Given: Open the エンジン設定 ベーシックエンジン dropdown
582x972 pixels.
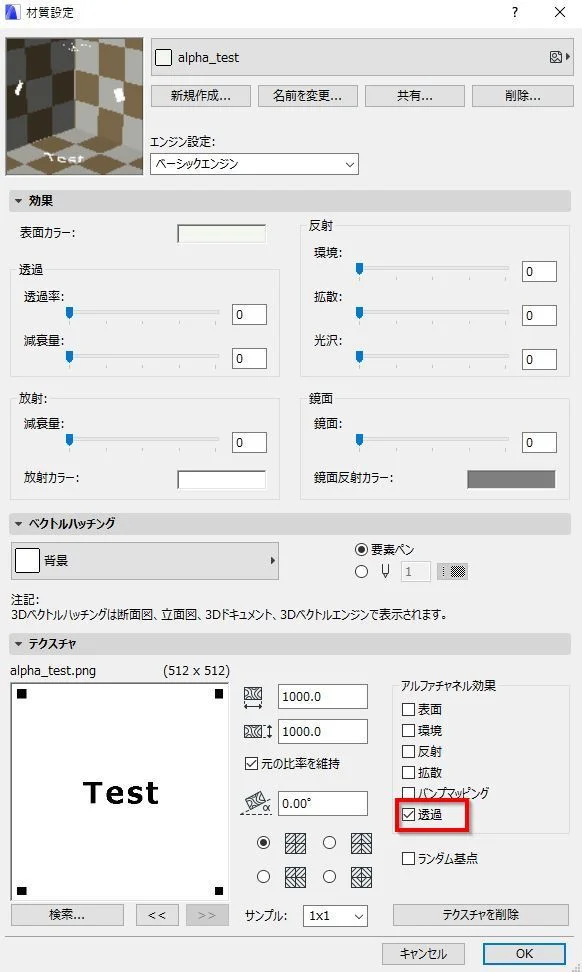Looking at the screenshot, I should pyautogui.click(x=254, y=164).
